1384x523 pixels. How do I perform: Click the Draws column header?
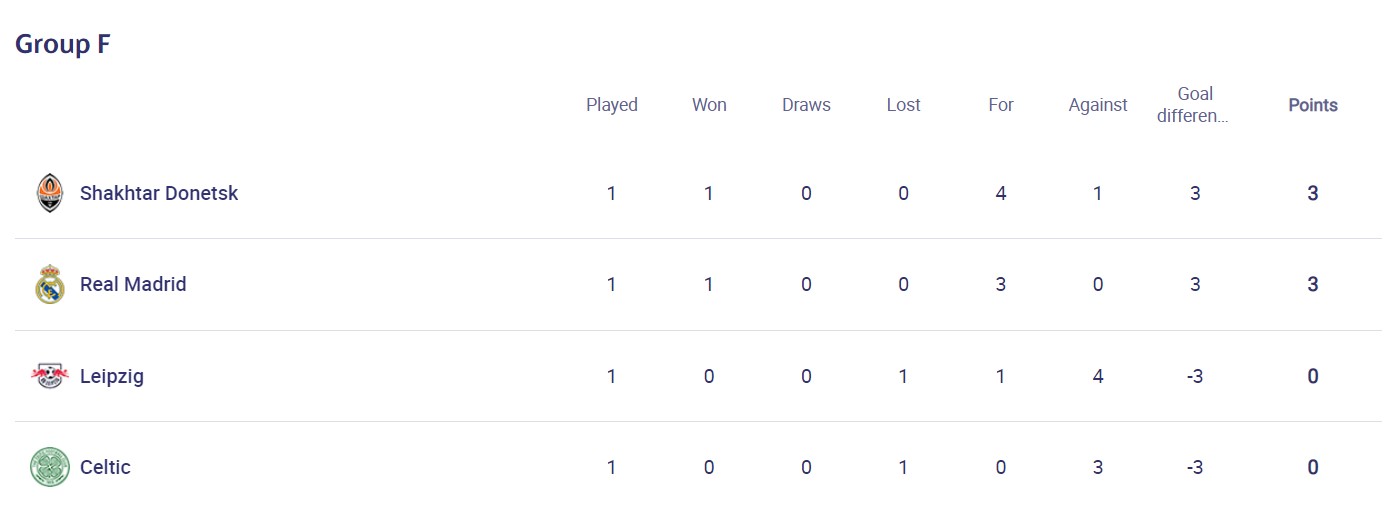[x=806, y=105]
